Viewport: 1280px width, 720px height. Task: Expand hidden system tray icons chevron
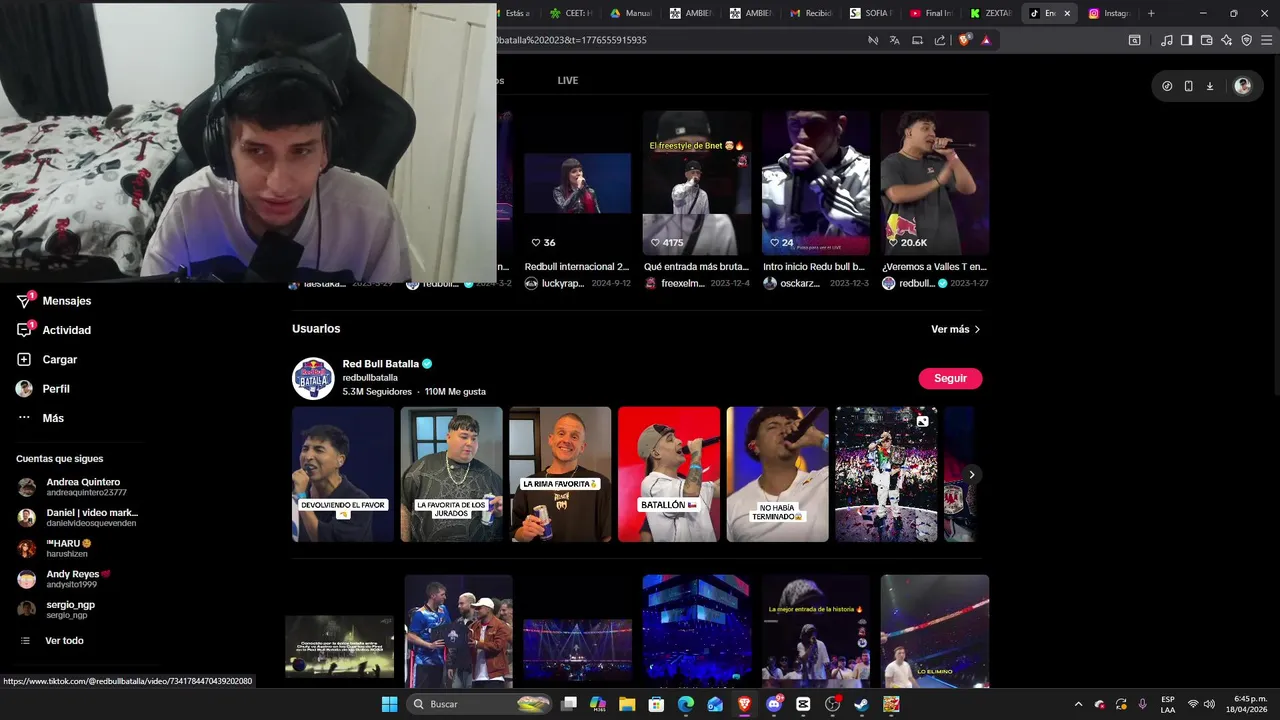[x=1078, y=704]
